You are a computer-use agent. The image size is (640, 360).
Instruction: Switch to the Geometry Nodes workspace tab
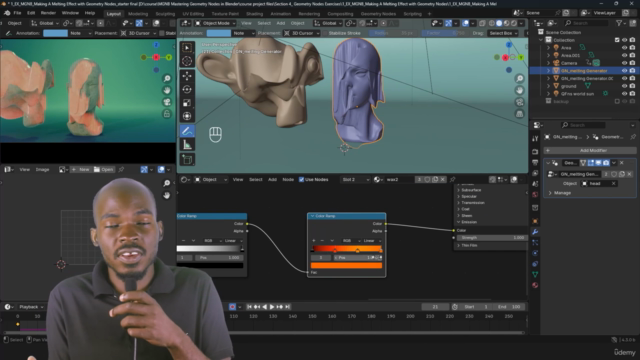click(x=378, y=13)
